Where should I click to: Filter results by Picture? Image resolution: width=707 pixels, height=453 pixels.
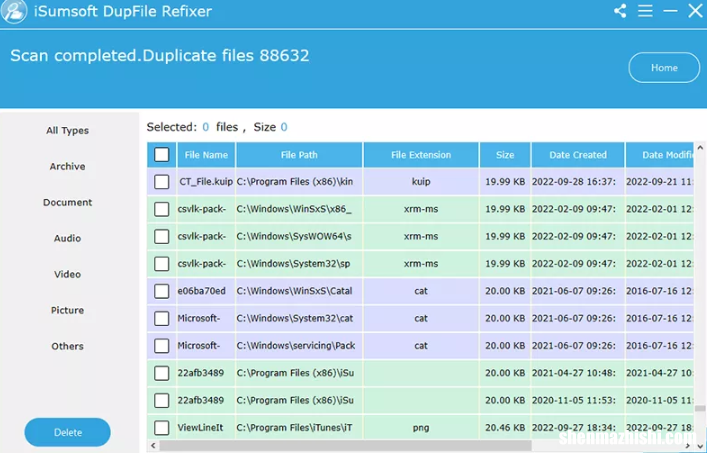click(x=68, y=310)
